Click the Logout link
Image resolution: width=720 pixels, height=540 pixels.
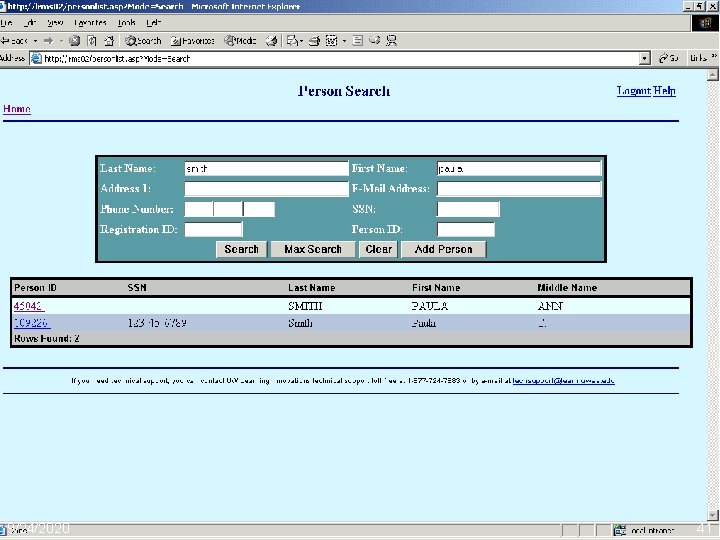tap(634, 91)
